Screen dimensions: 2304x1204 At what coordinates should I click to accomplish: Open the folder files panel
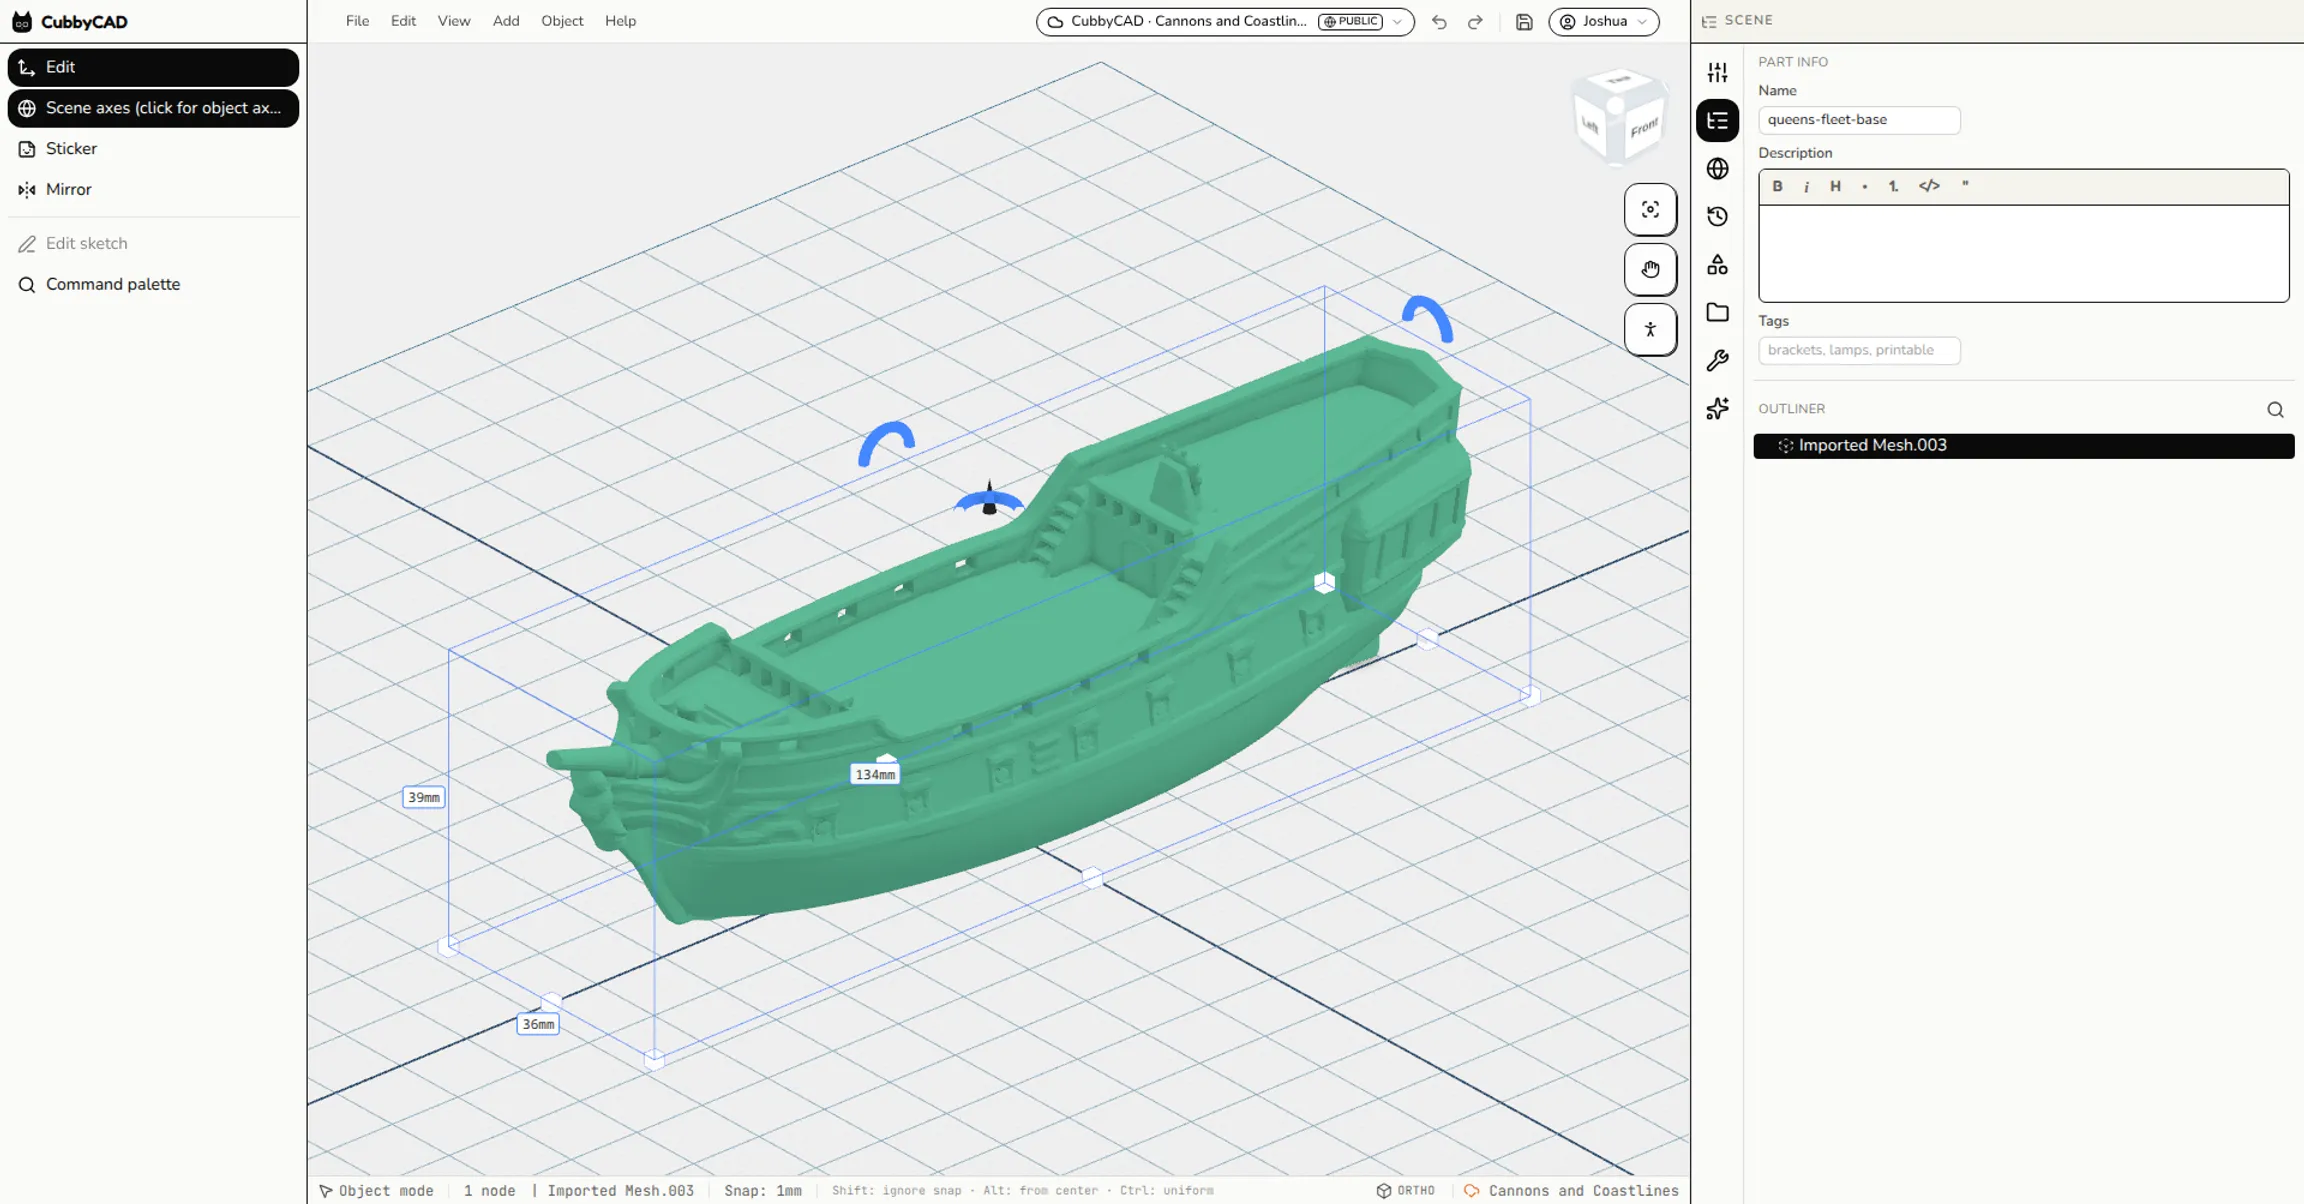click(x=1717, y=313)
